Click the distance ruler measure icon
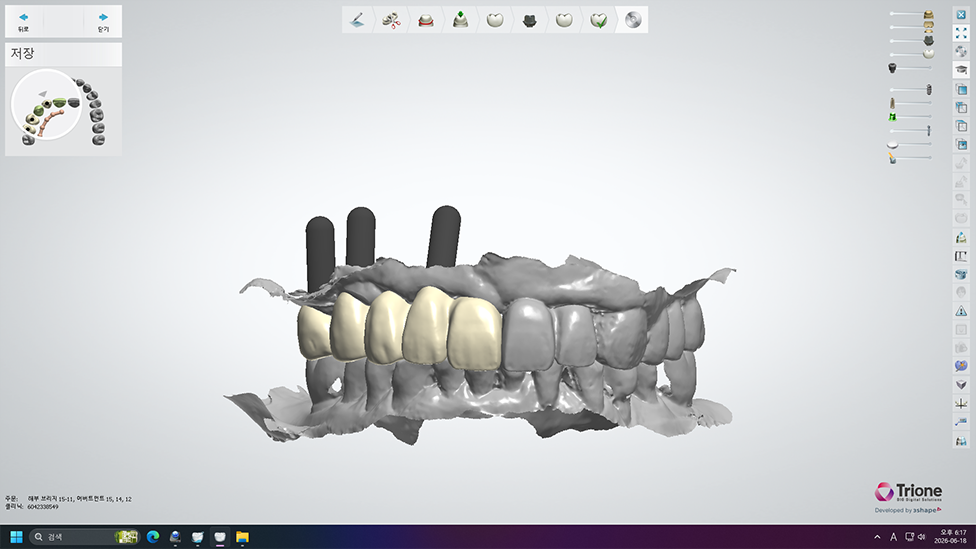 [x=961, y=422]
